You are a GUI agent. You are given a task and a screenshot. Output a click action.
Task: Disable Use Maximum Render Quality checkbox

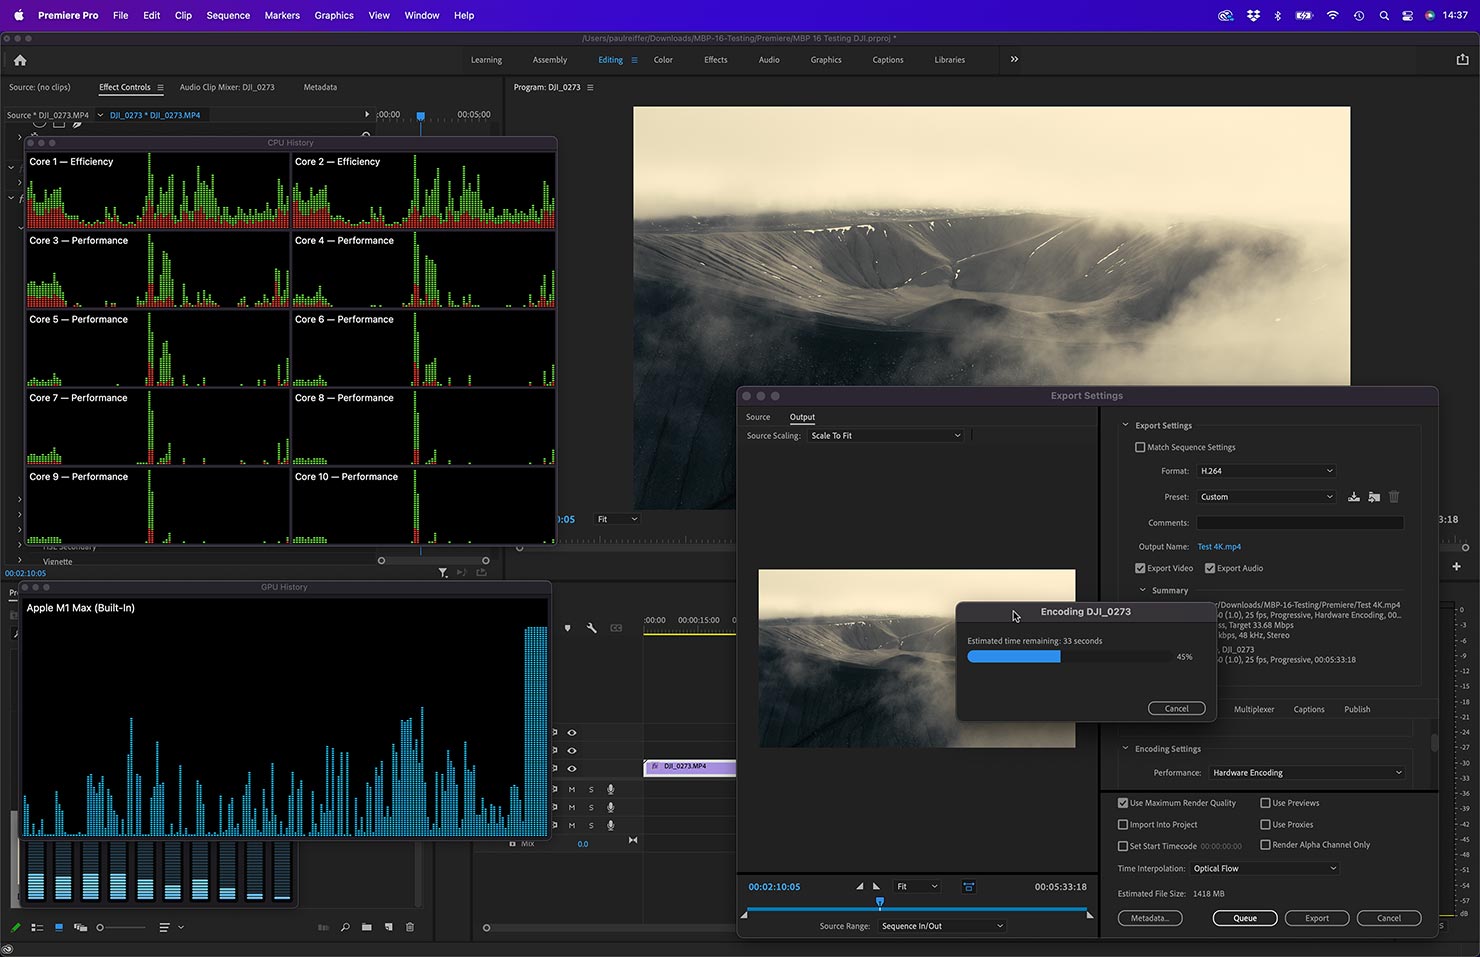1123,803
